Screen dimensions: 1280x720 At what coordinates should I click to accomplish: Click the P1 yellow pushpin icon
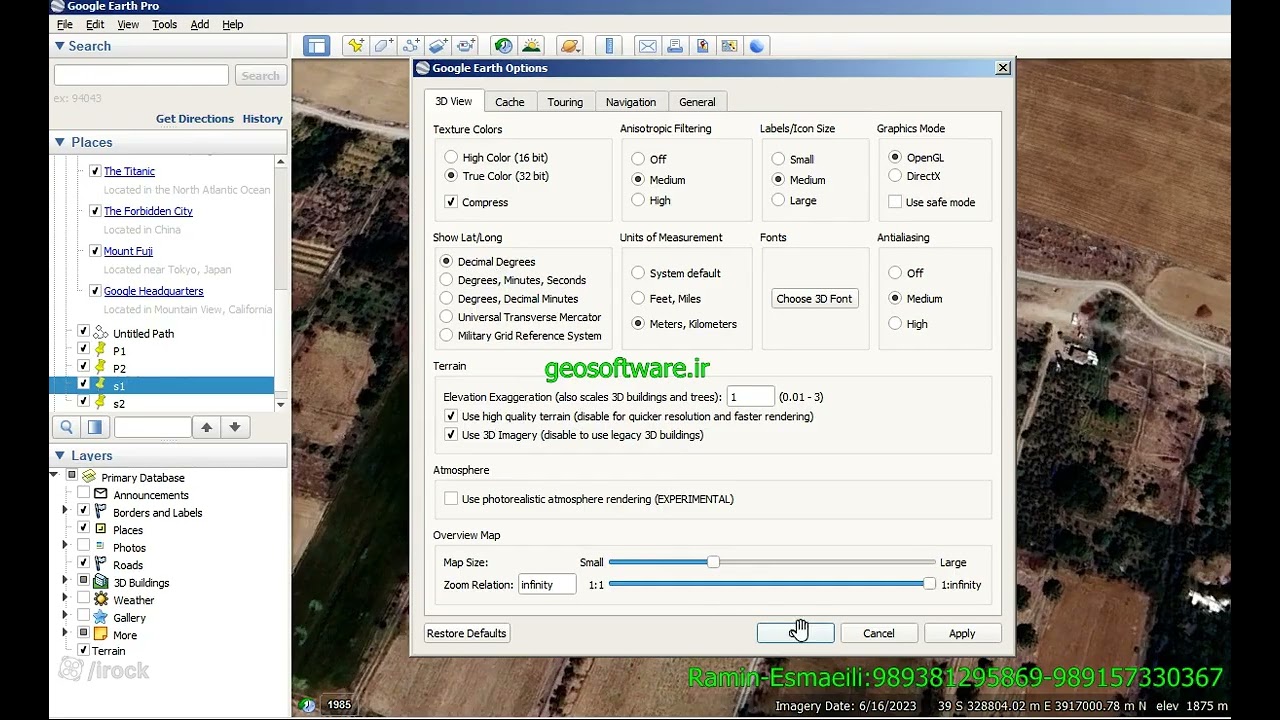[100, 350]
